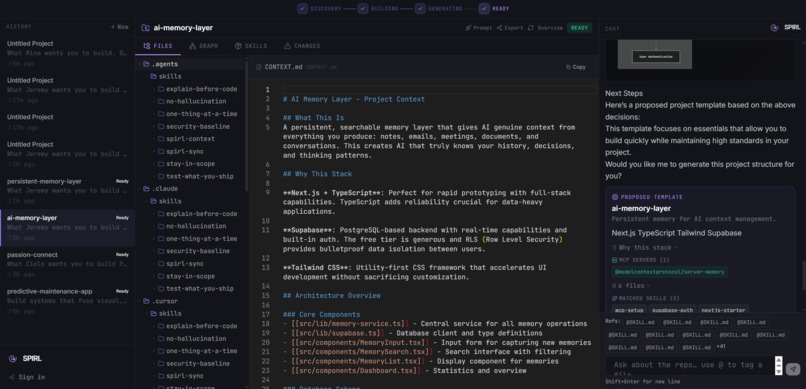806x389 pixels.
Task: Click the .agents folder icon
Action: (146, 64)
